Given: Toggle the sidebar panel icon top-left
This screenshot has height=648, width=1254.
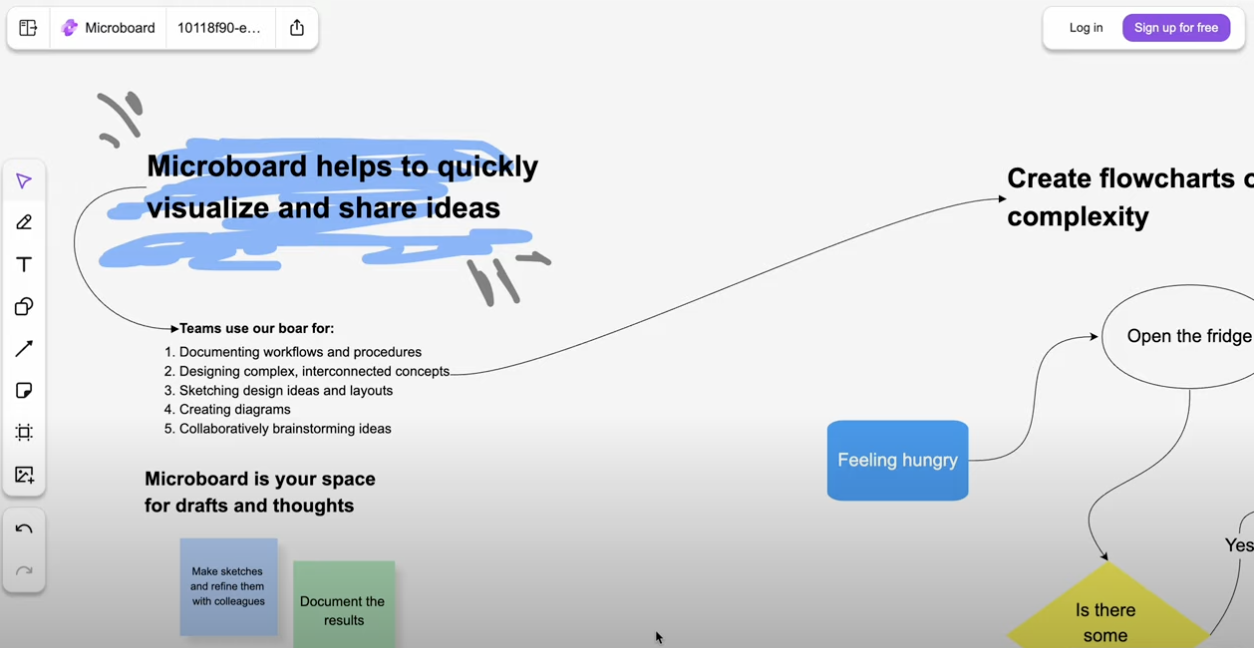Looking at the screenshot, I should [27, 27].
